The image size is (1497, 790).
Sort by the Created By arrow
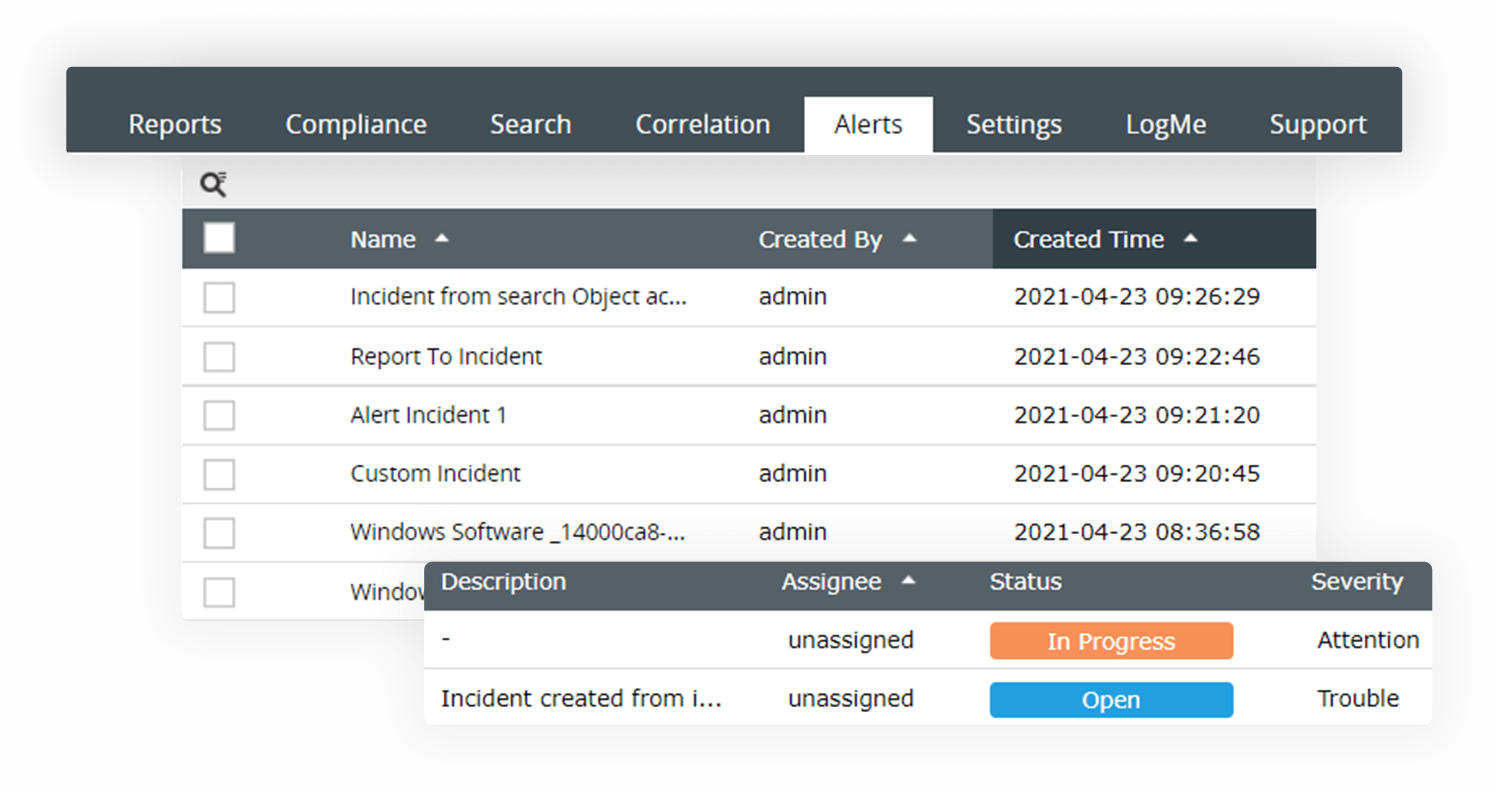coord(909,239)
